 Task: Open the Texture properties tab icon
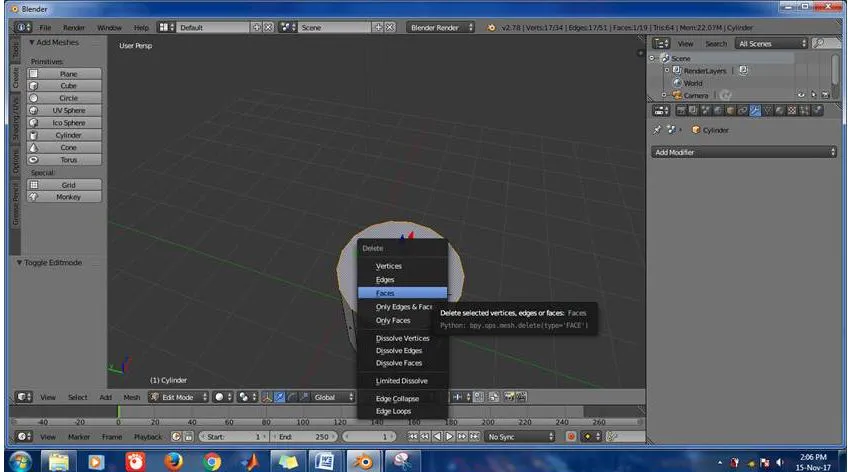tap(792, 111)
